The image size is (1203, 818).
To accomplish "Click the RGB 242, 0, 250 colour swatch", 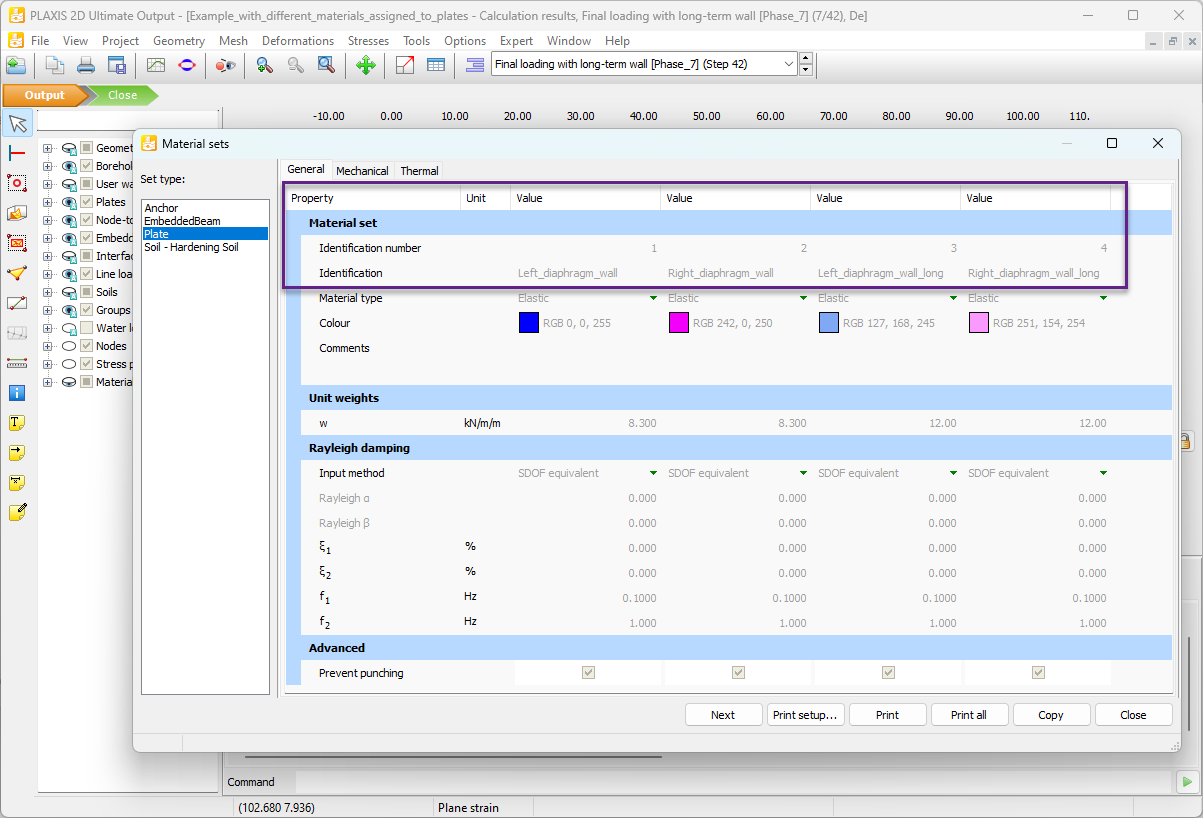I will (679, 323).
